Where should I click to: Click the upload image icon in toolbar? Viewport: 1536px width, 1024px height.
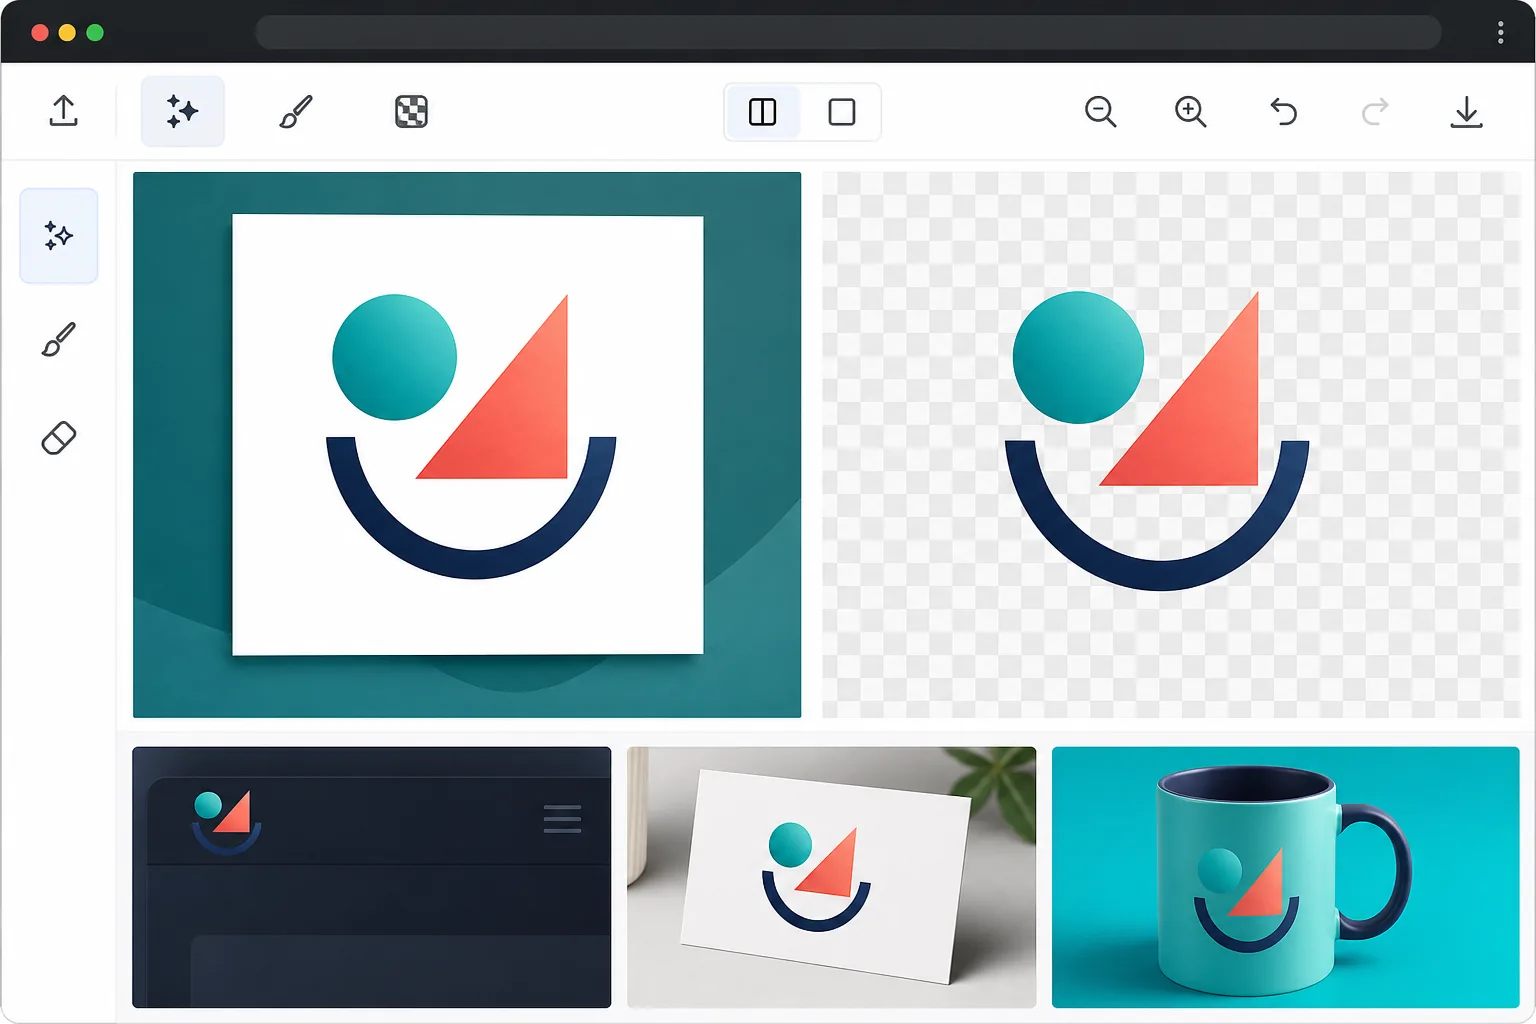pos(64,111)
